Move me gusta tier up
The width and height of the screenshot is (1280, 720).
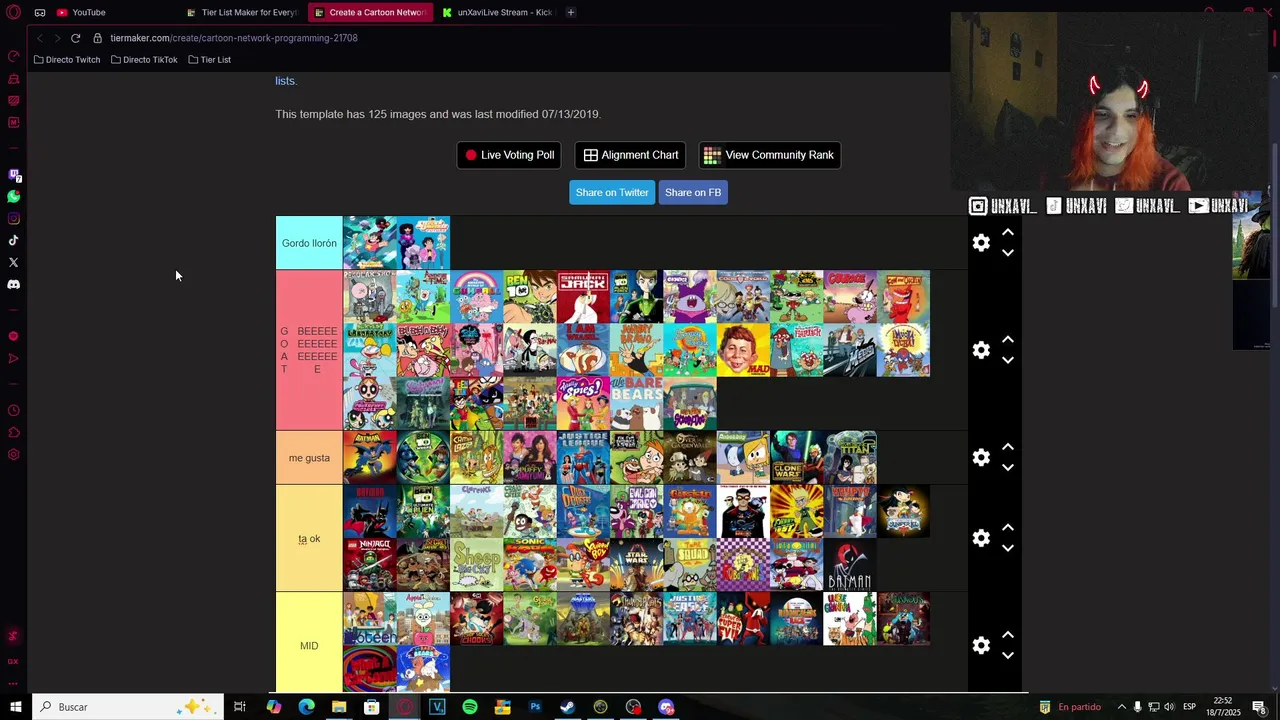(1008, 446)
